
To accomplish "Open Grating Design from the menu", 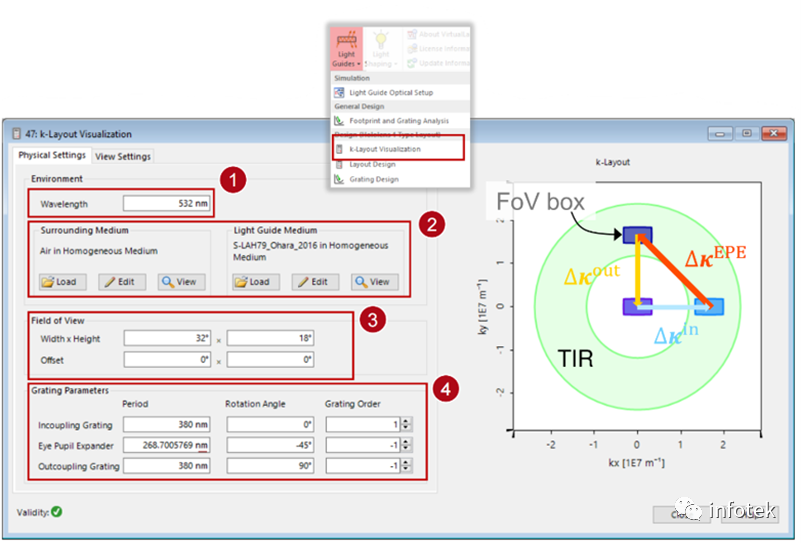I will (373, 179).
